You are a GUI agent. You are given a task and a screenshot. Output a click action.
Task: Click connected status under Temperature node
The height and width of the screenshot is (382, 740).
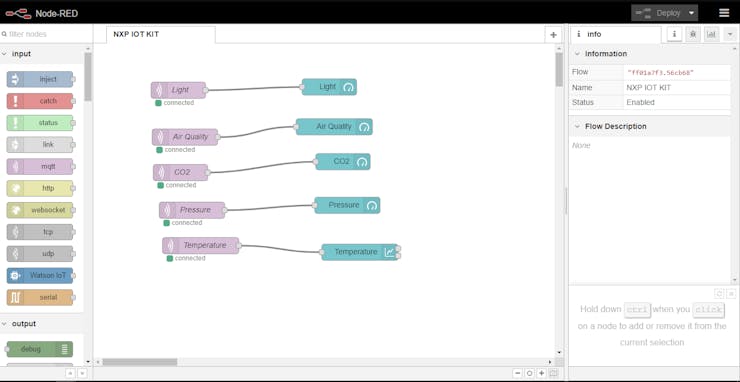tap(186, 258)
